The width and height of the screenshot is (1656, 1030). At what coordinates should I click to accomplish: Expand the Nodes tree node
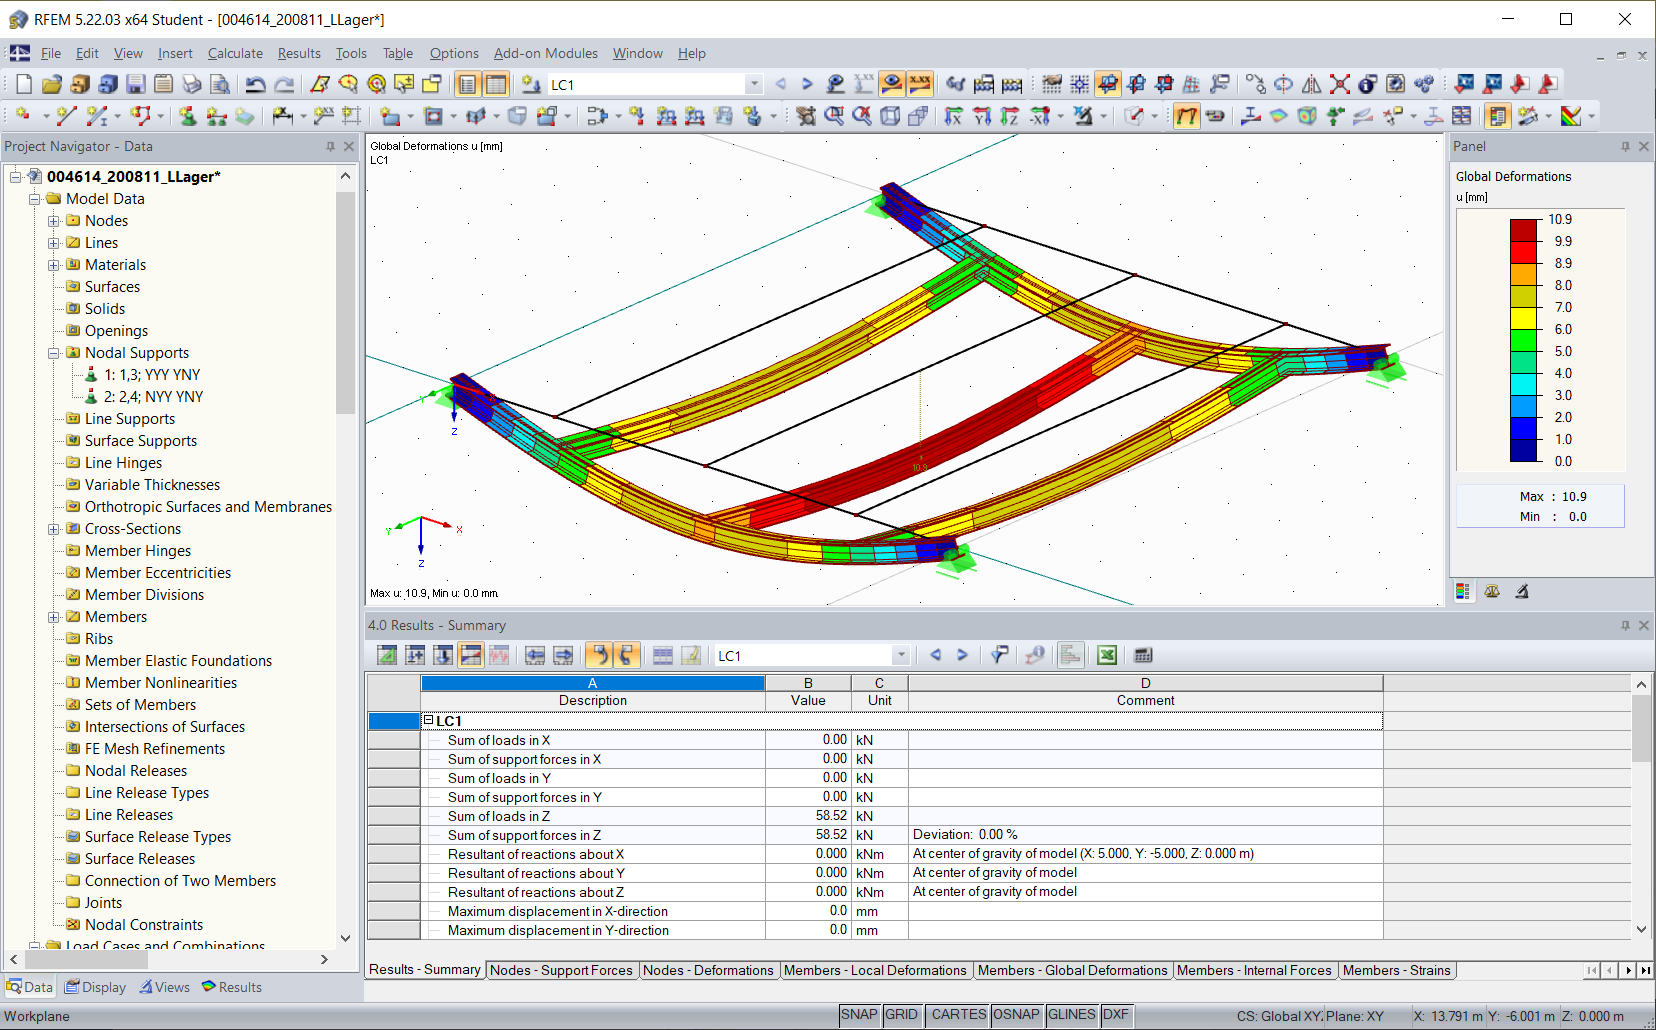[54, 221]
